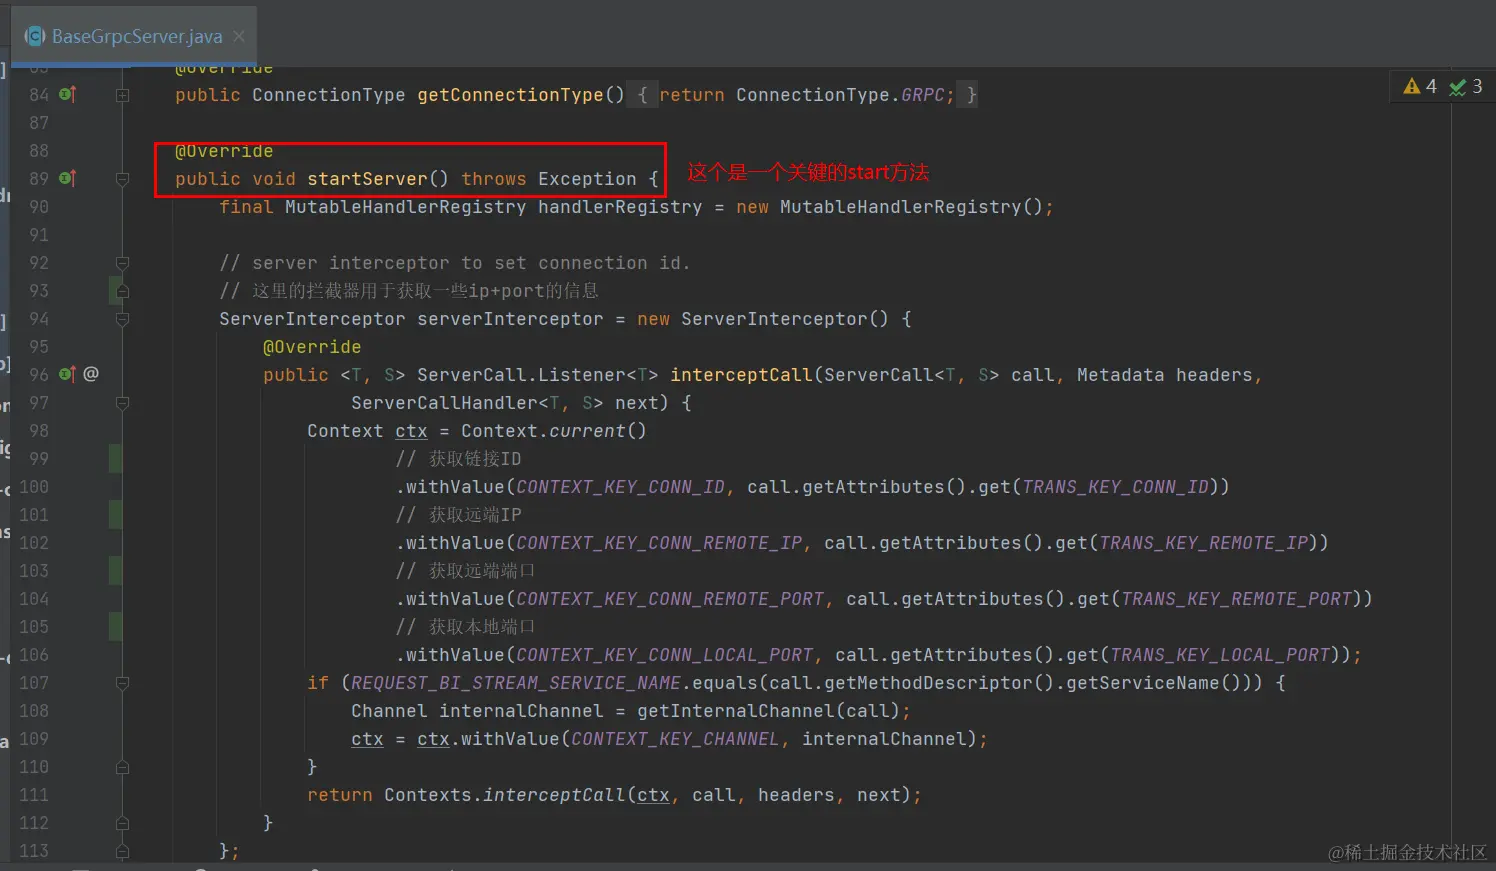Viewport: 1496px width, 871px height.
Task: Click the getConnectionType method name
Action: pyautogui.click(x=510, y=95)
